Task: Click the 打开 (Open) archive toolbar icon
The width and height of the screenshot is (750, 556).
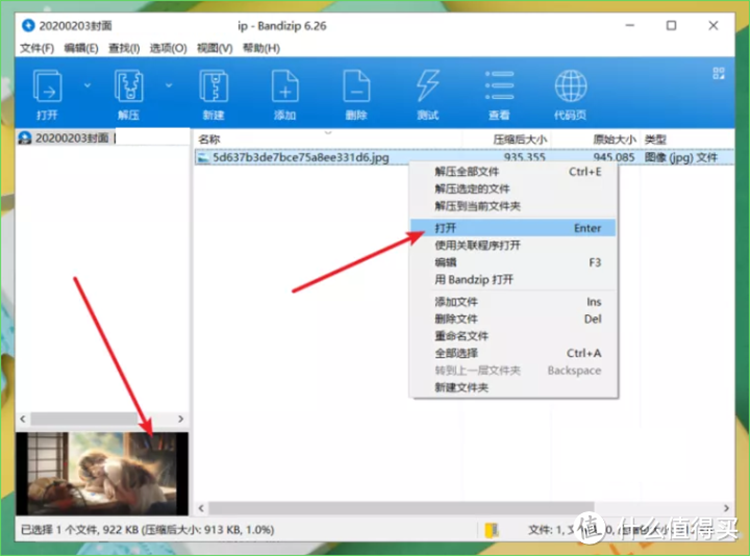Action: (47, 86)
